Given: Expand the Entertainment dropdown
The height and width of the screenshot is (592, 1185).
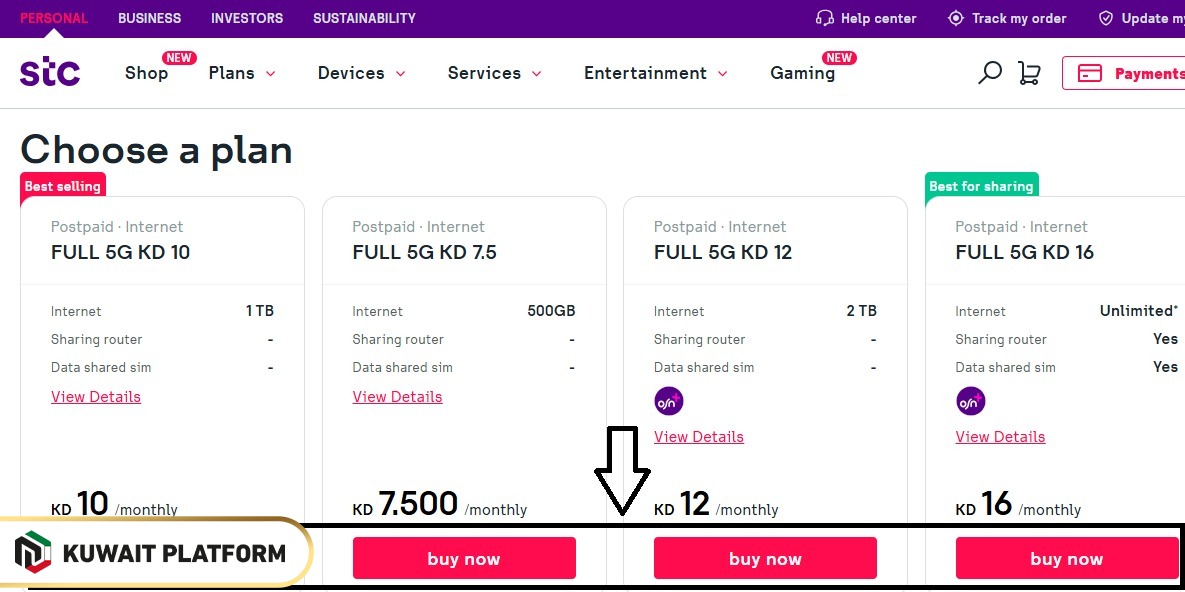Looking at the screenshot, I should [654, 73].
